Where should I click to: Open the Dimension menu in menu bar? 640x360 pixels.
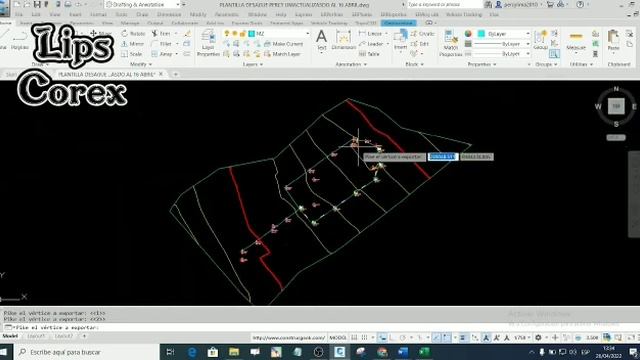169,14
